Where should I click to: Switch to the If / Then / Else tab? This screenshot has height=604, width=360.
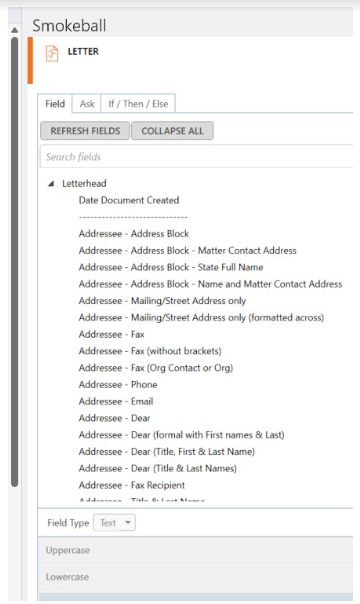tap(138, 104)
